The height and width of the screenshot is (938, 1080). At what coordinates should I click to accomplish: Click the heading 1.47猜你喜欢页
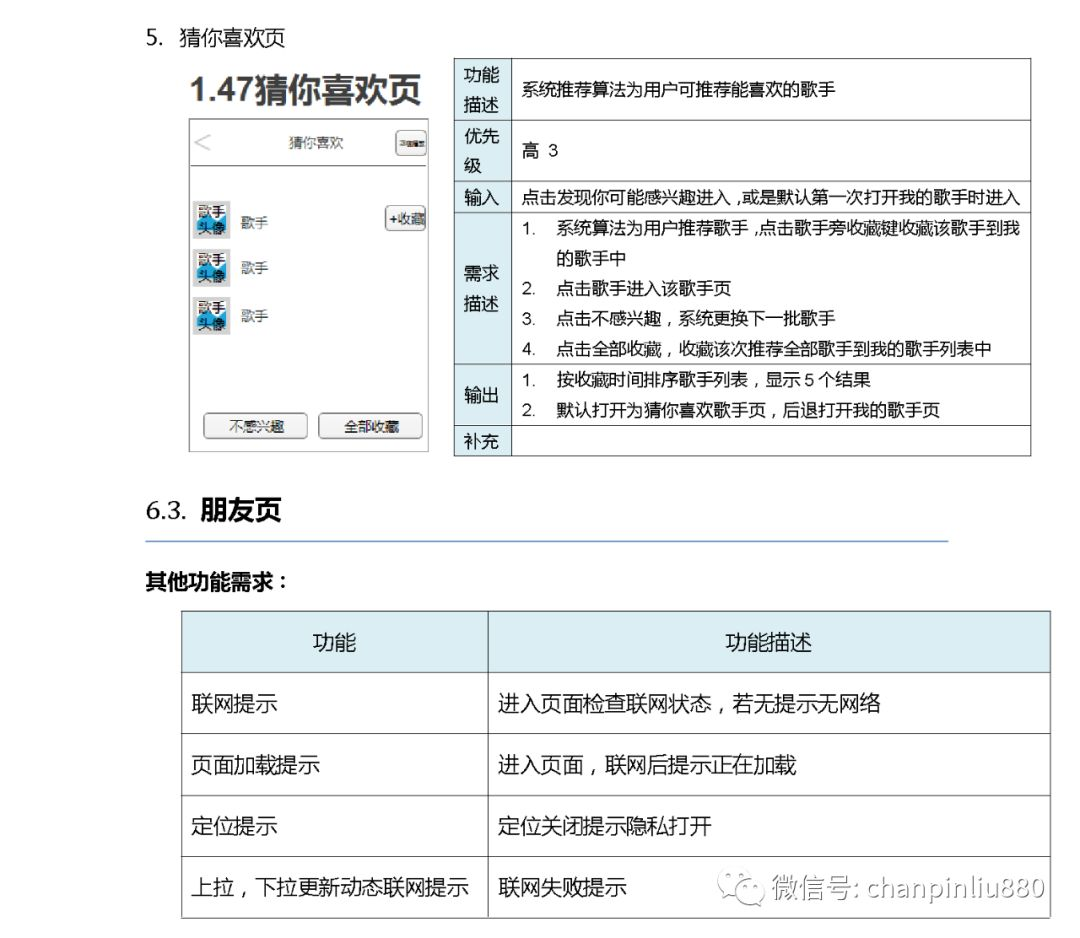click(305, 90)
